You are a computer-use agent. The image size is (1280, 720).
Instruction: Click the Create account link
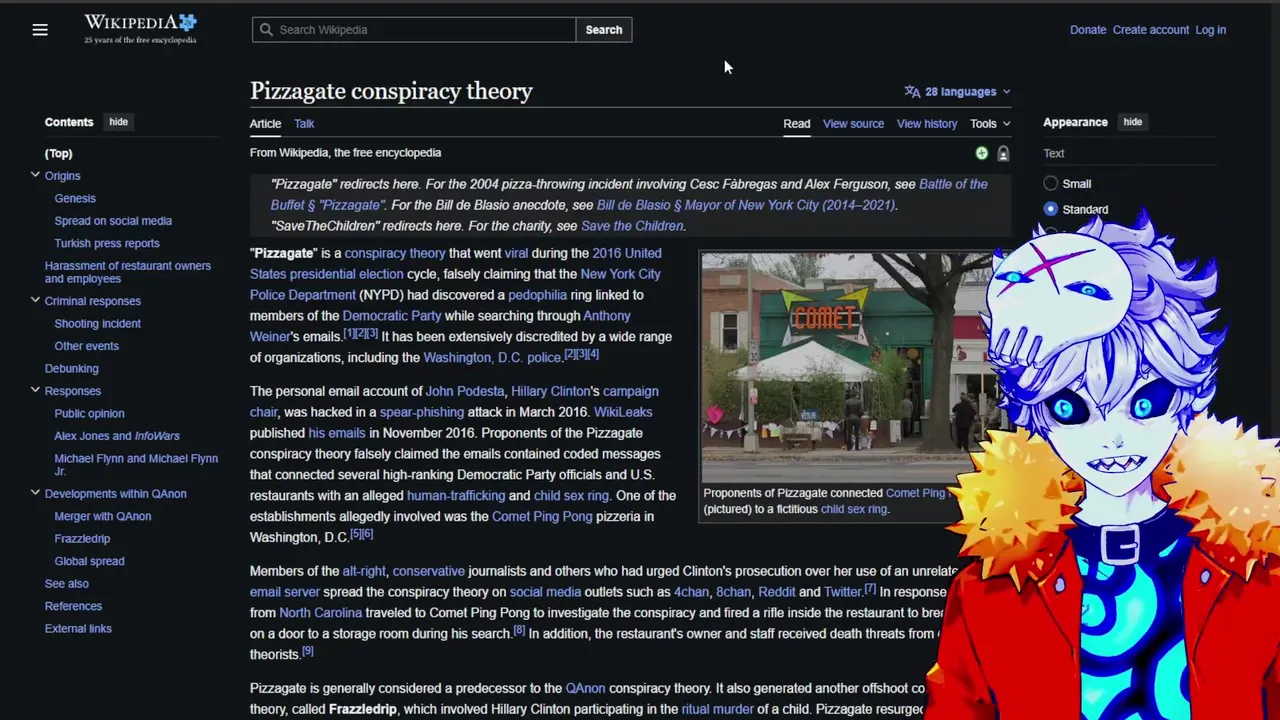pyautogui.click(x=1151, y=30)
